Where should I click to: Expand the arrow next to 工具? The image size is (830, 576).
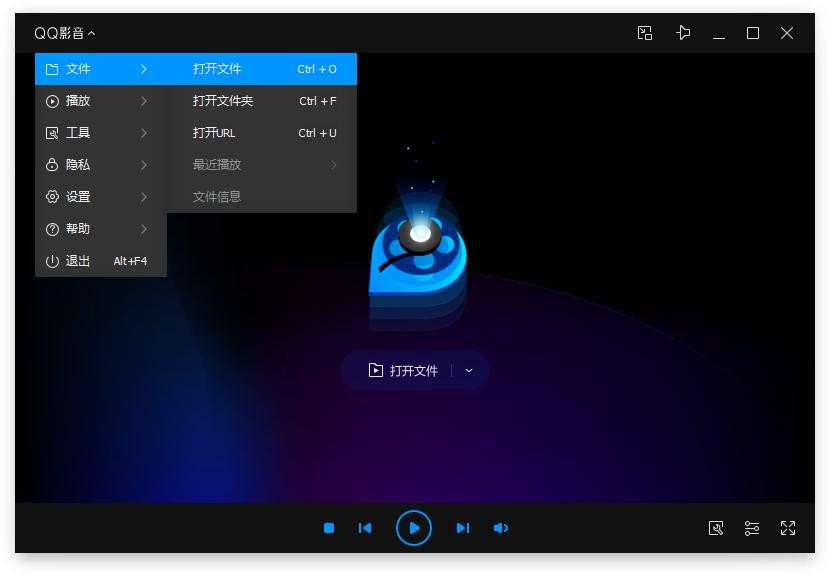[144, 133]
